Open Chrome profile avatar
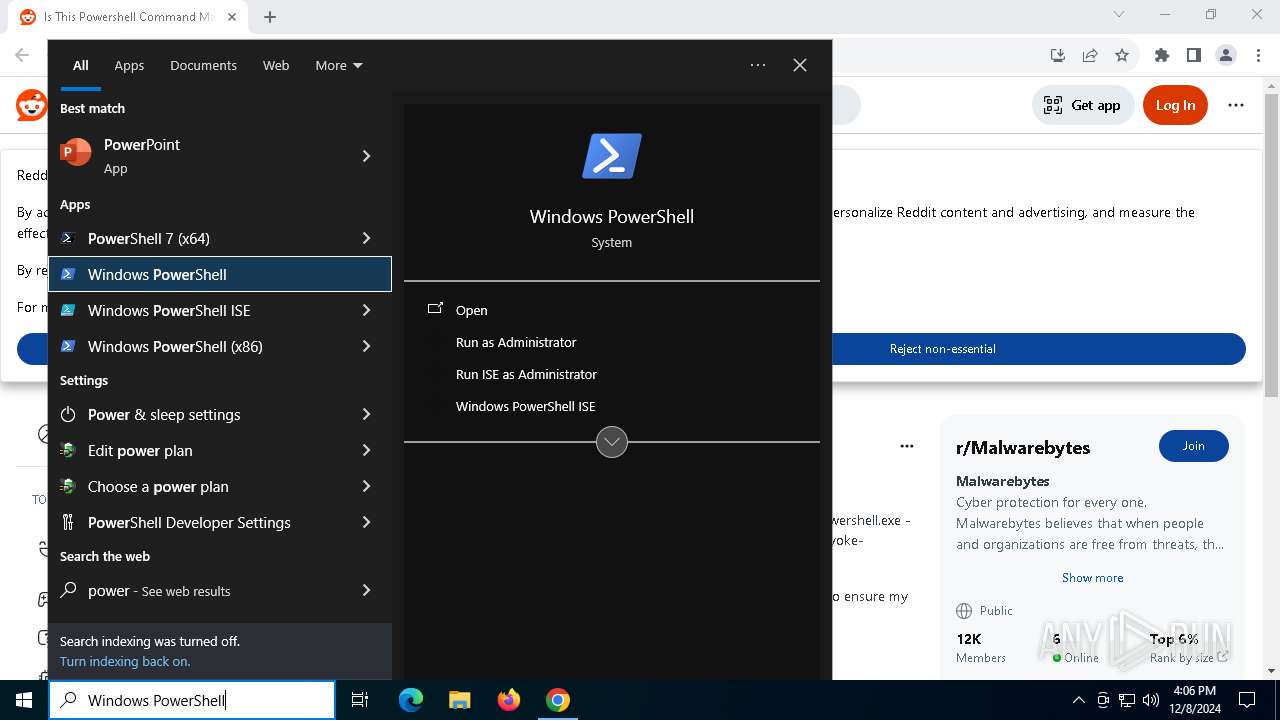The height and width of the screenshot is (720, 1280). tap(1226, 56)
